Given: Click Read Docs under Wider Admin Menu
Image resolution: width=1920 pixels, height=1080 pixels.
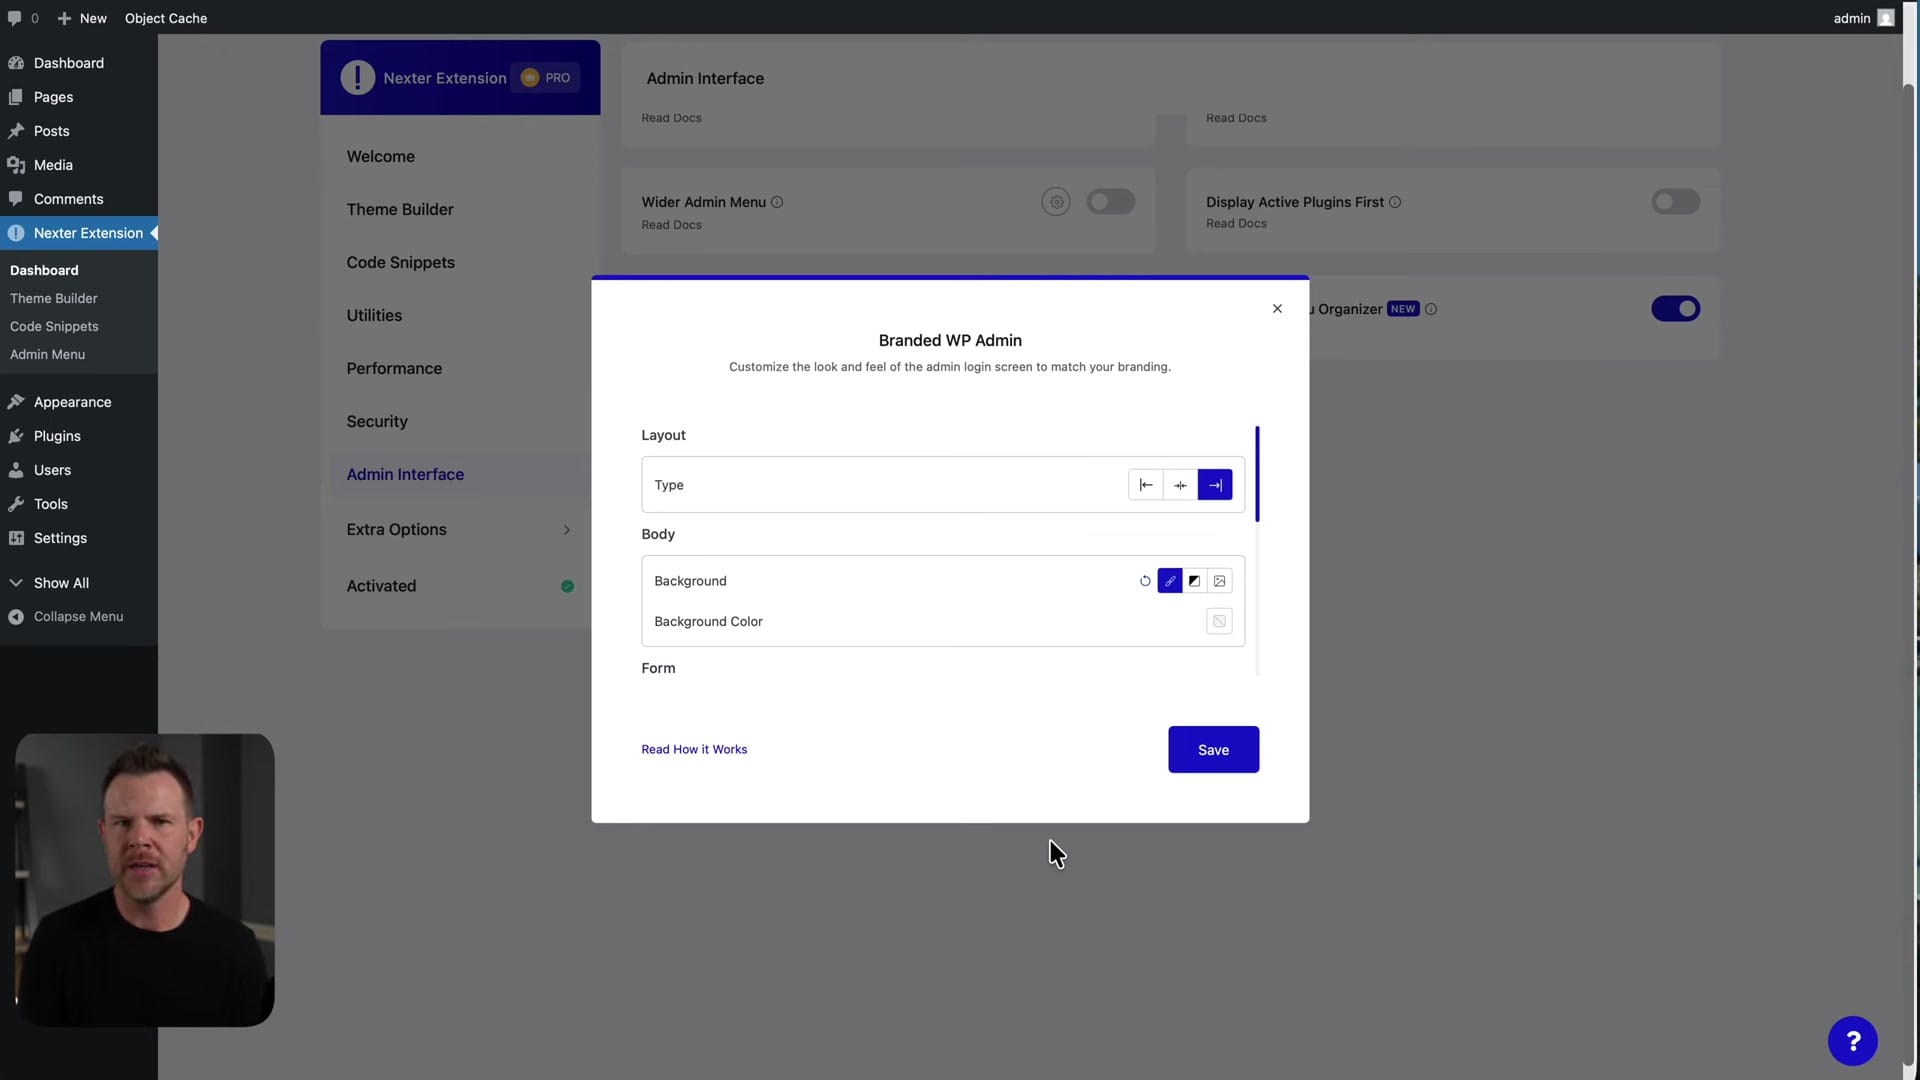Looking at the screenshot, I should pos(671,225).
